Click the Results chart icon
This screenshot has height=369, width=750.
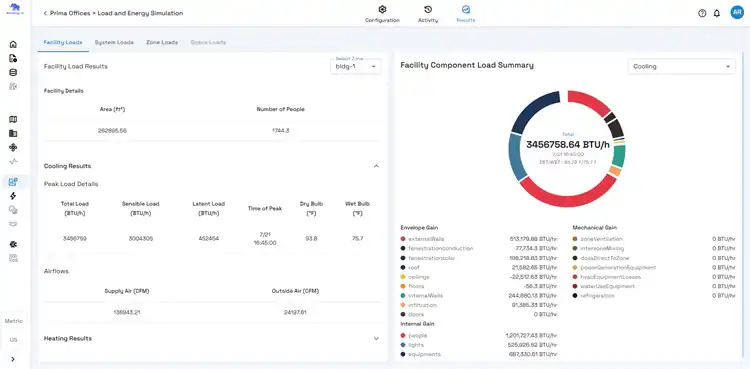click(466, 9)
